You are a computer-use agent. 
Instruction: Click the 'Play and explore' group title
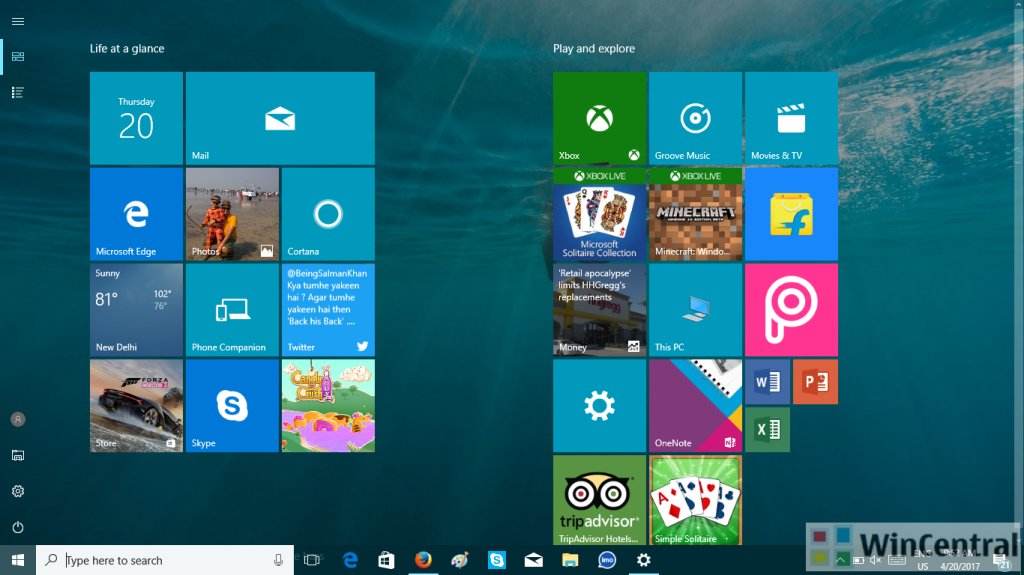point(594,48)
